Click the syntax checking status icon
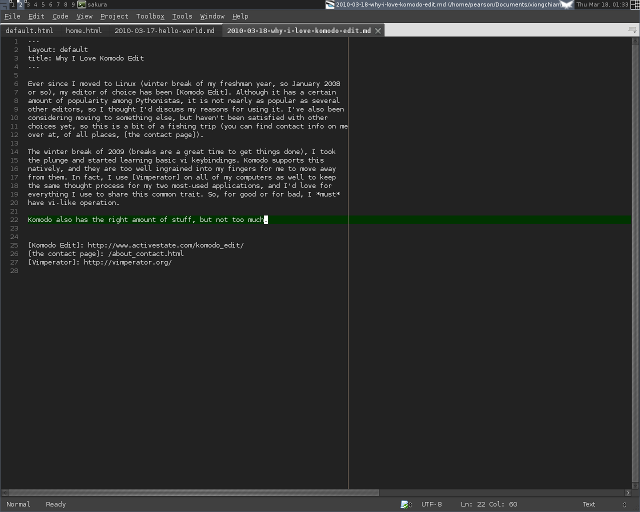The image size is (640, 512). tap(405, 505)
